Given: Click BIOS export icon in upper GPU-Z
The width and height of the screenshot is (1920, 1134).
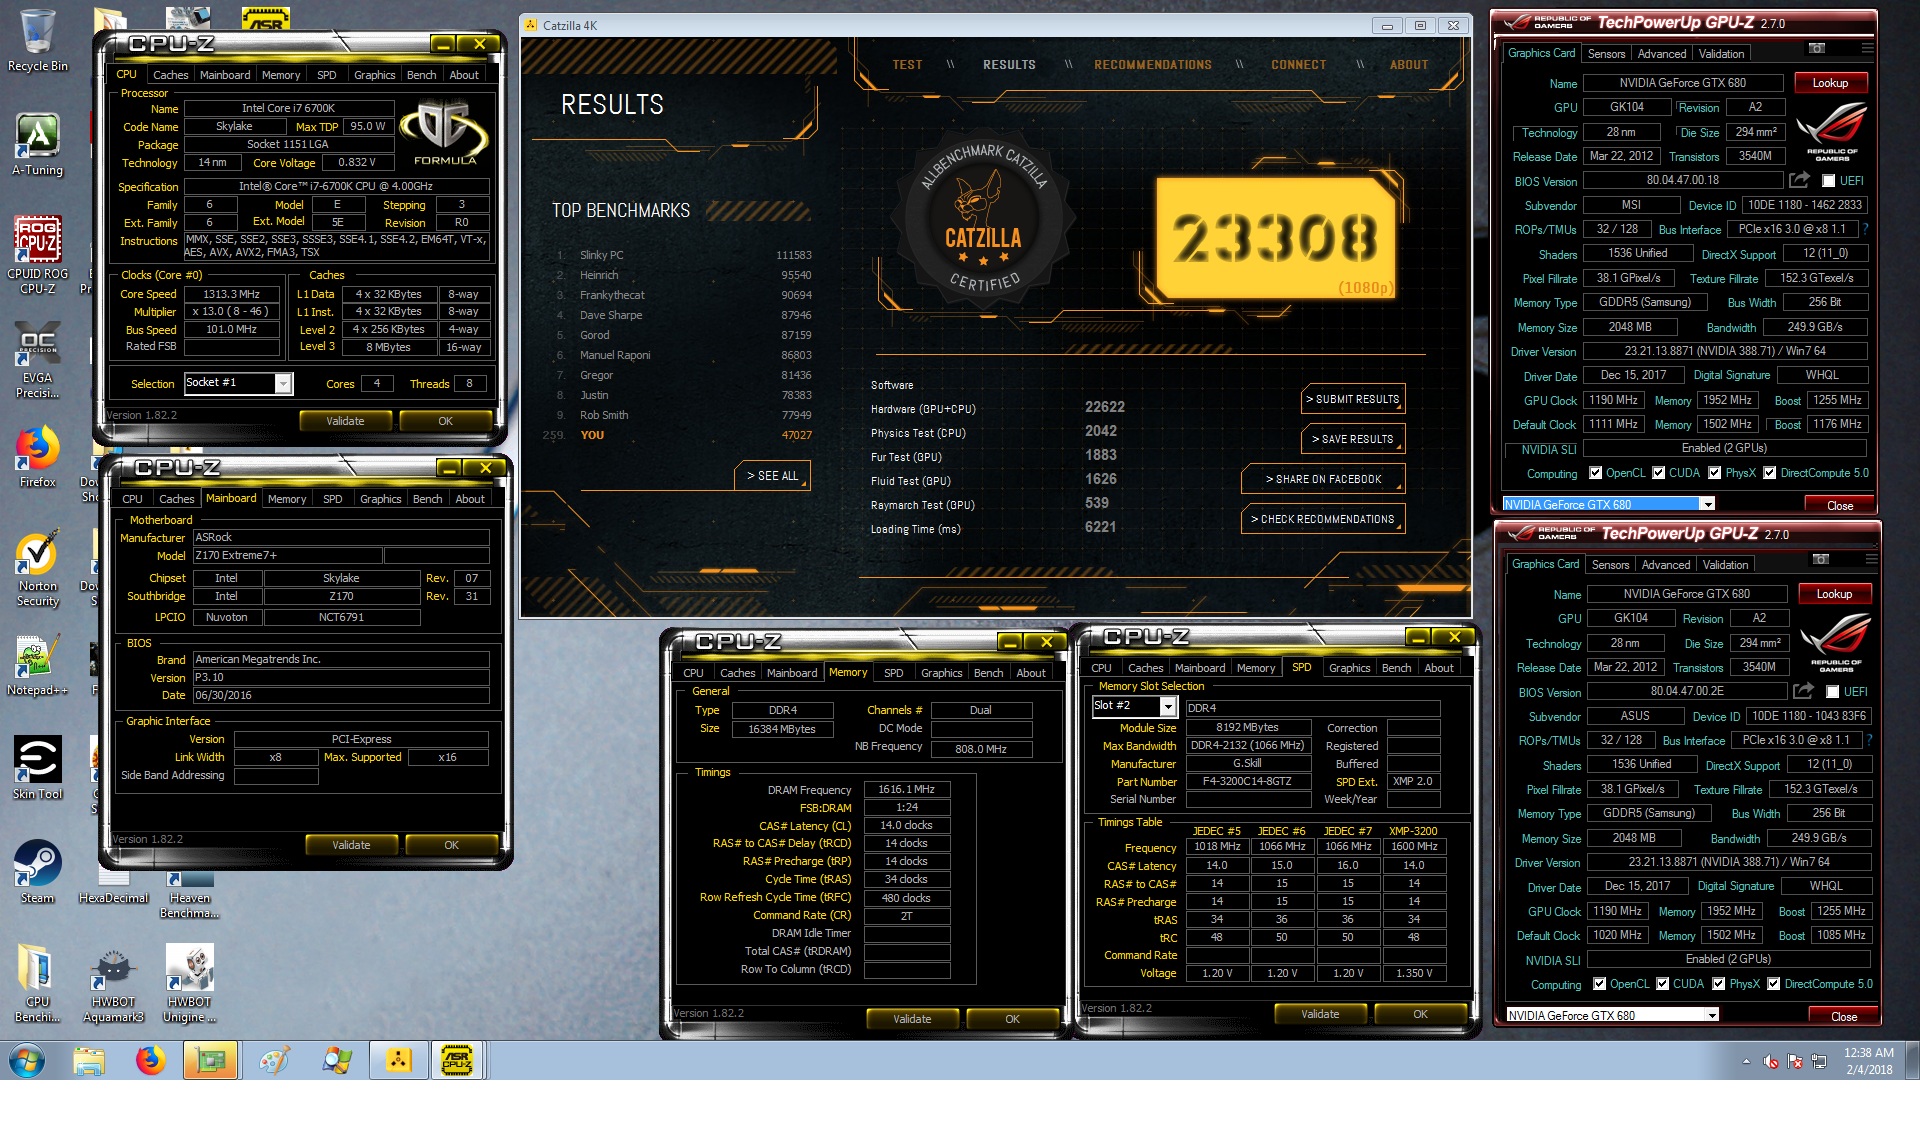Looking at the screenshot, I should pyautogui.click(x=1799, y=180).
